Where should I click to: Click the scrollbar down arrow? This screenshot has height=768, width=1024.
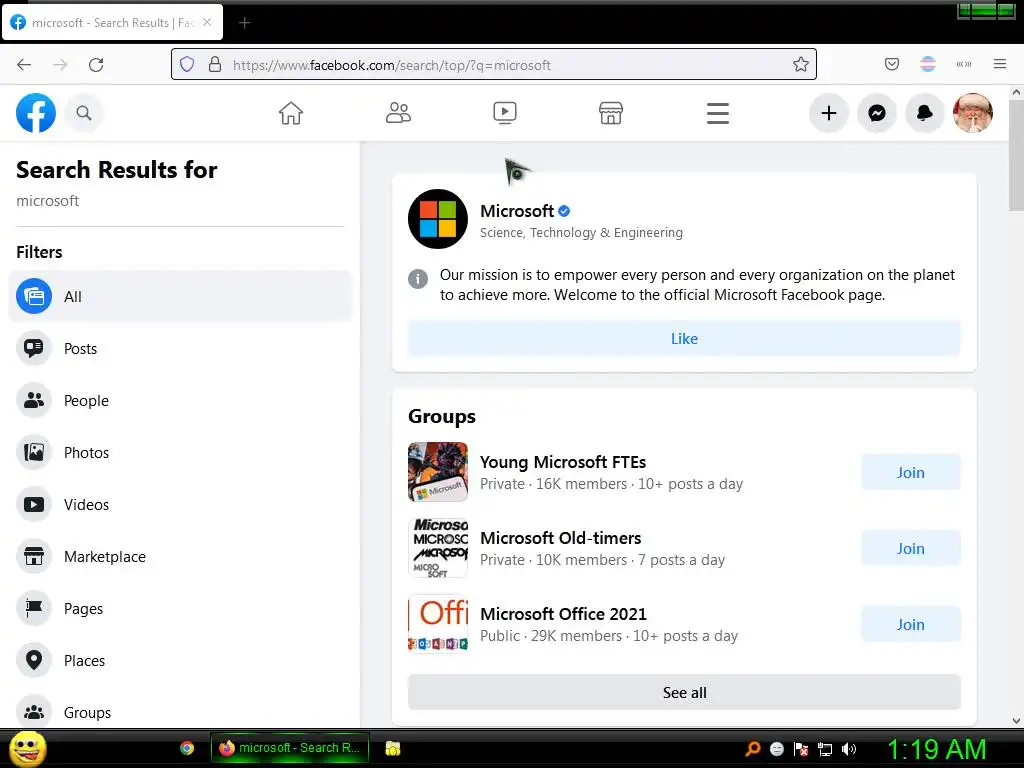tap(1016, 721)
